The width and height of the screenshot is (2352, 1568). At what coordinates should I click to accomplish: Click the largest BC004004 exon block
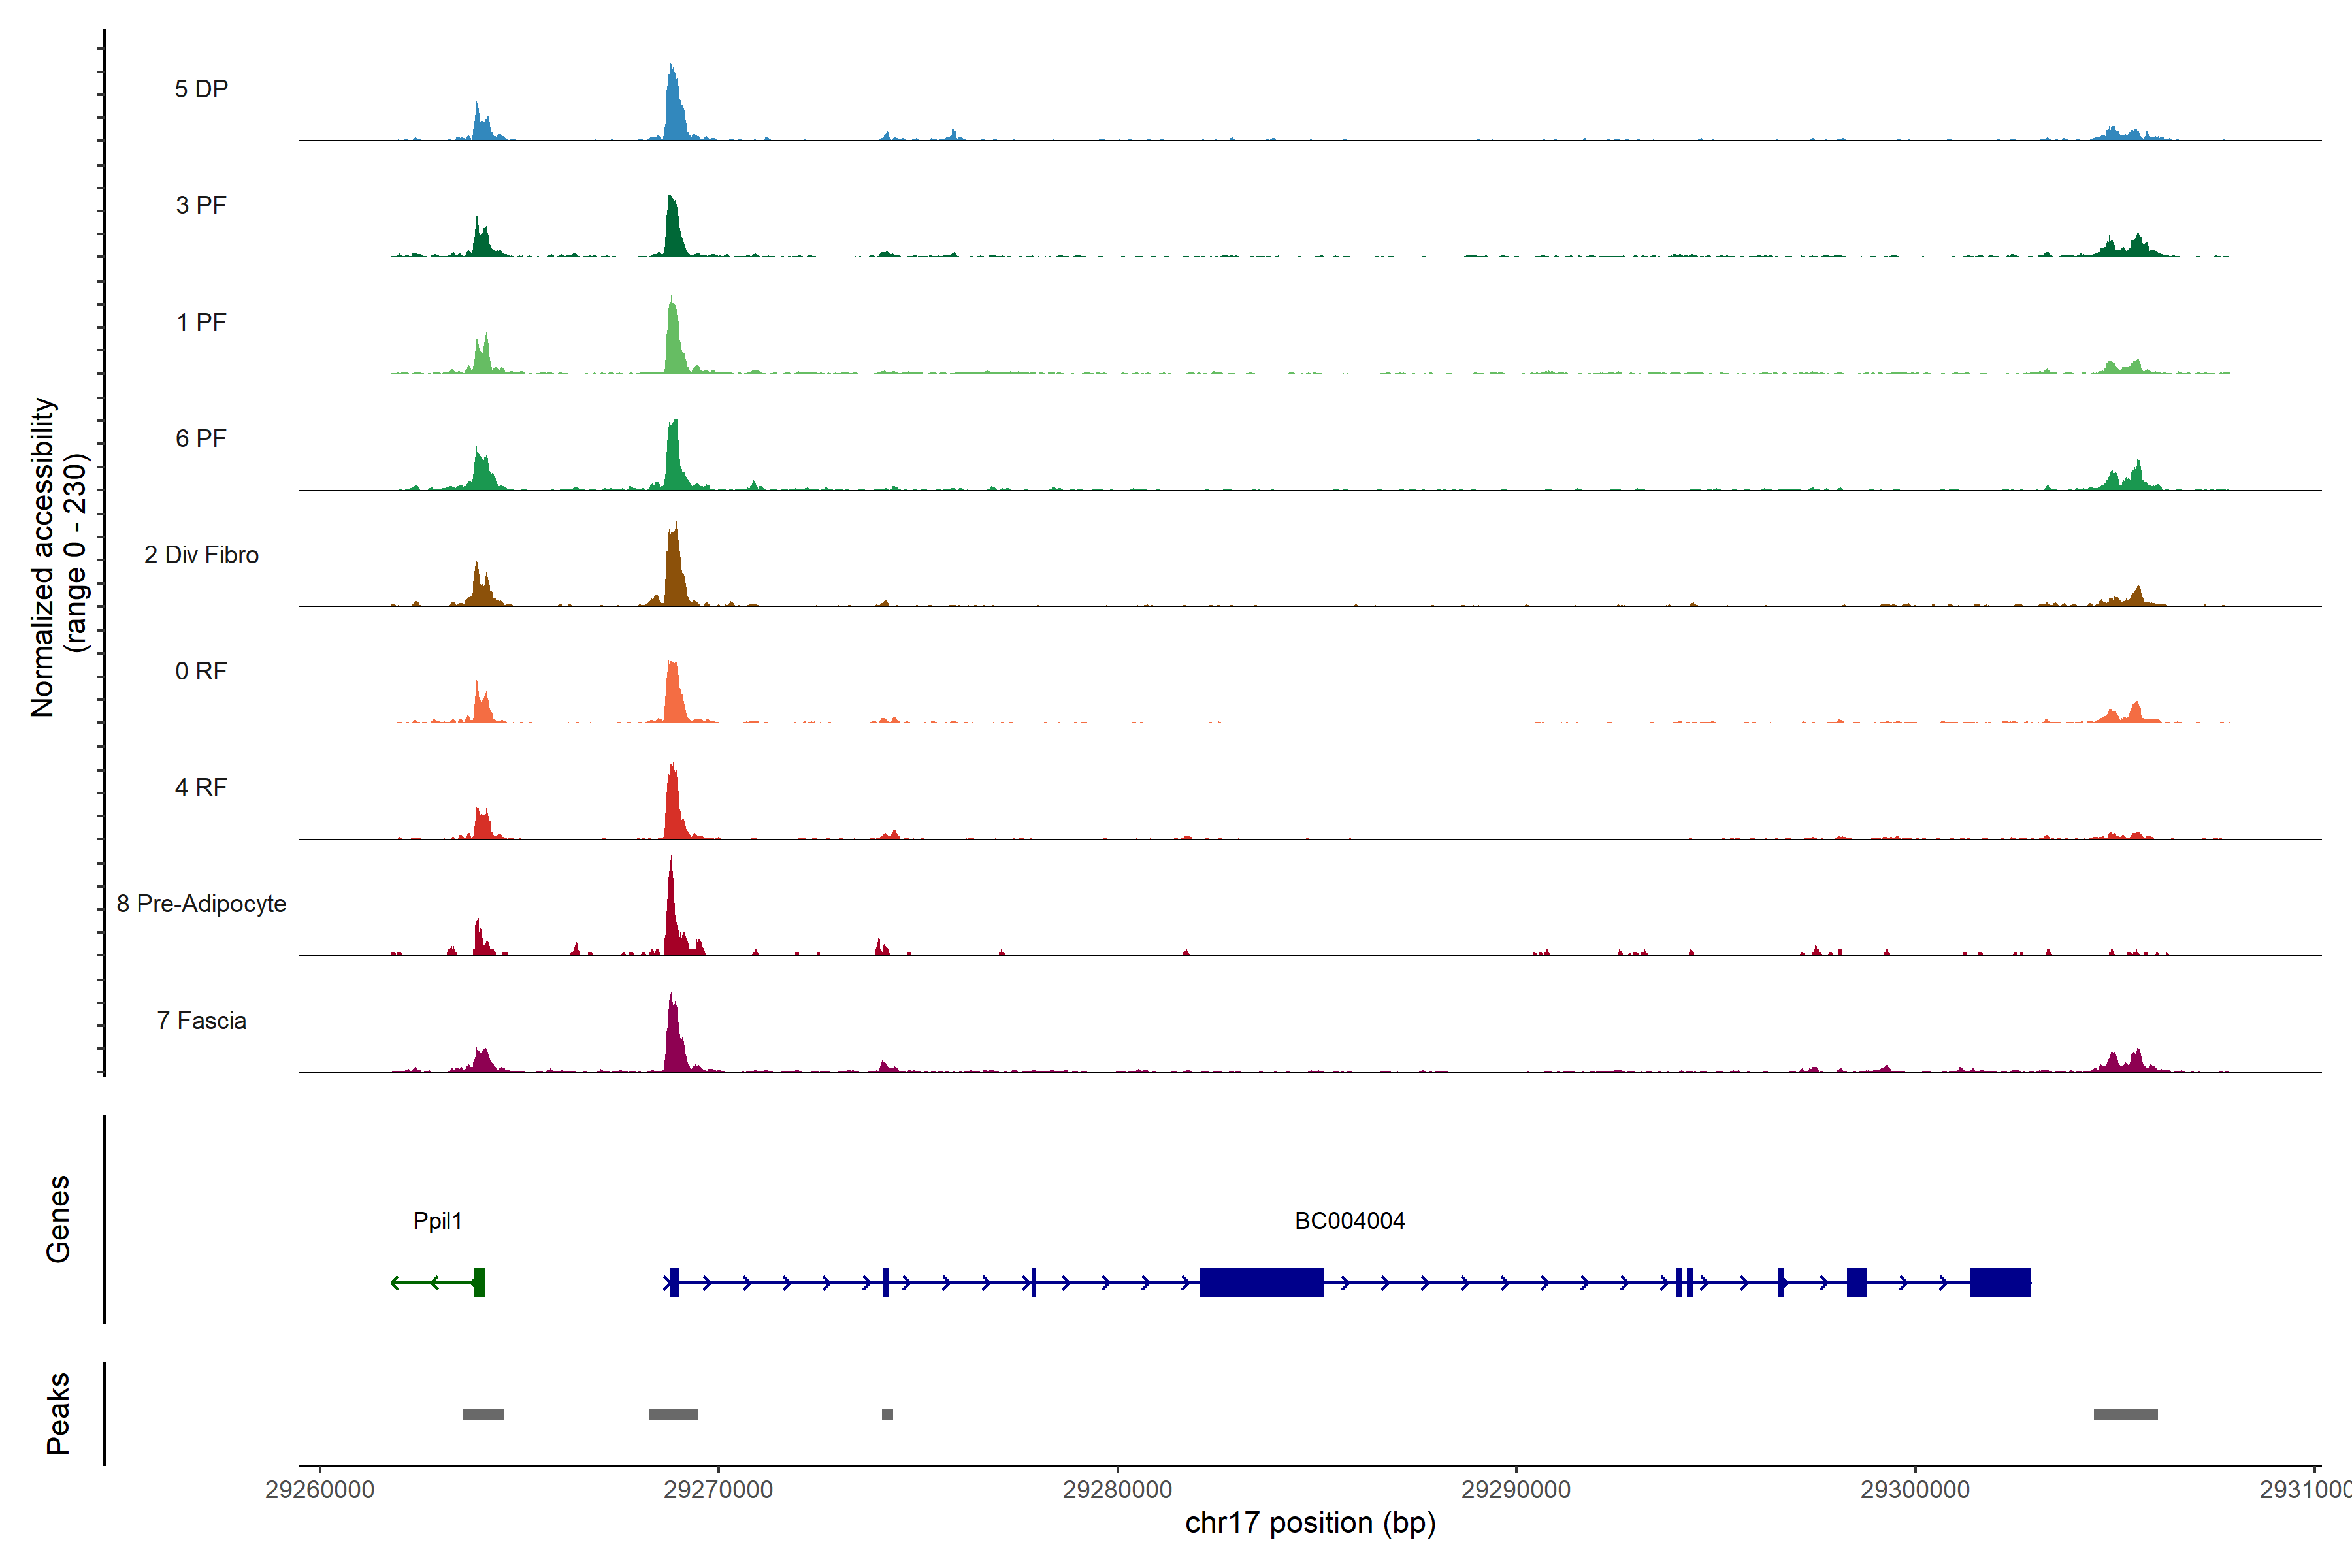pos(1261,1282)
